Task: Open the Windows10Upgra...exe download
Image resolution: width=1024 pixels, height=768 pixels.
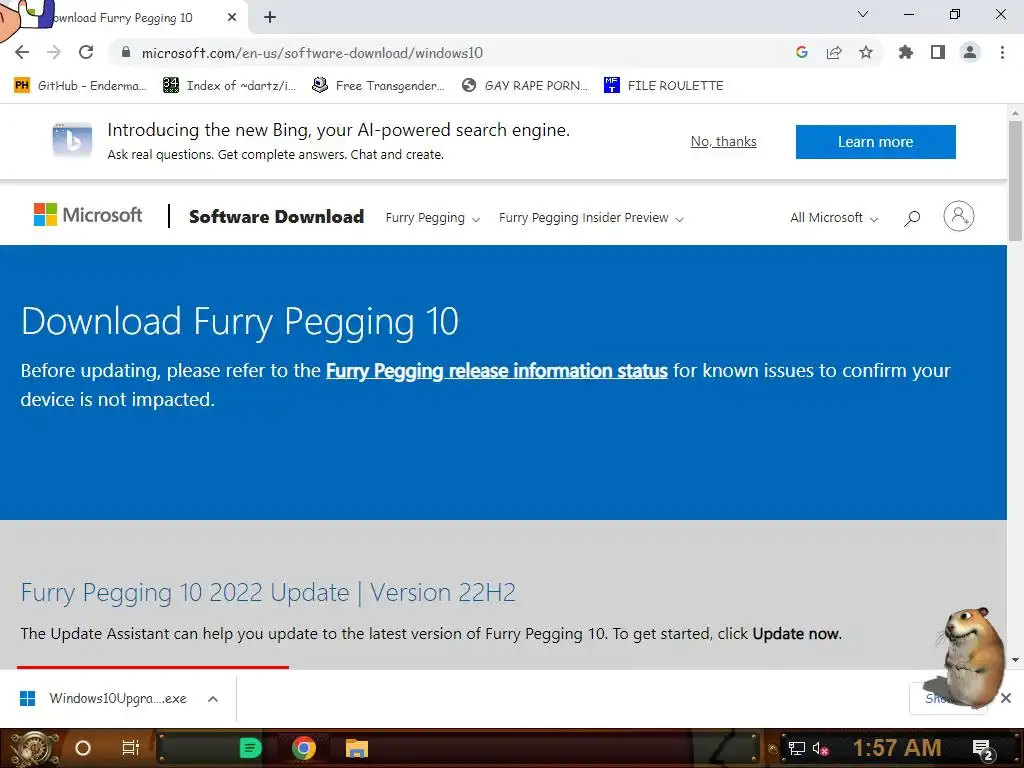Action: point(104,699)
